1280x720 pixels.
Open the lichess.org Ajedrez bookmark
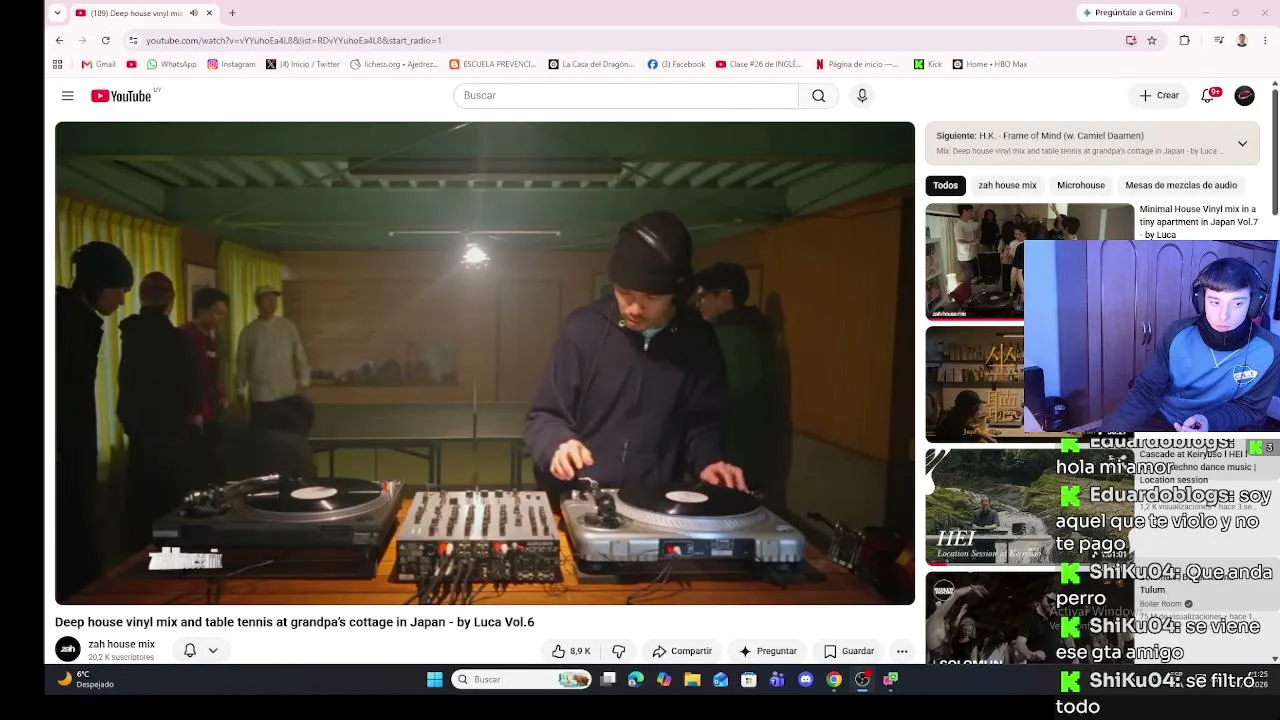click(394, 64)
